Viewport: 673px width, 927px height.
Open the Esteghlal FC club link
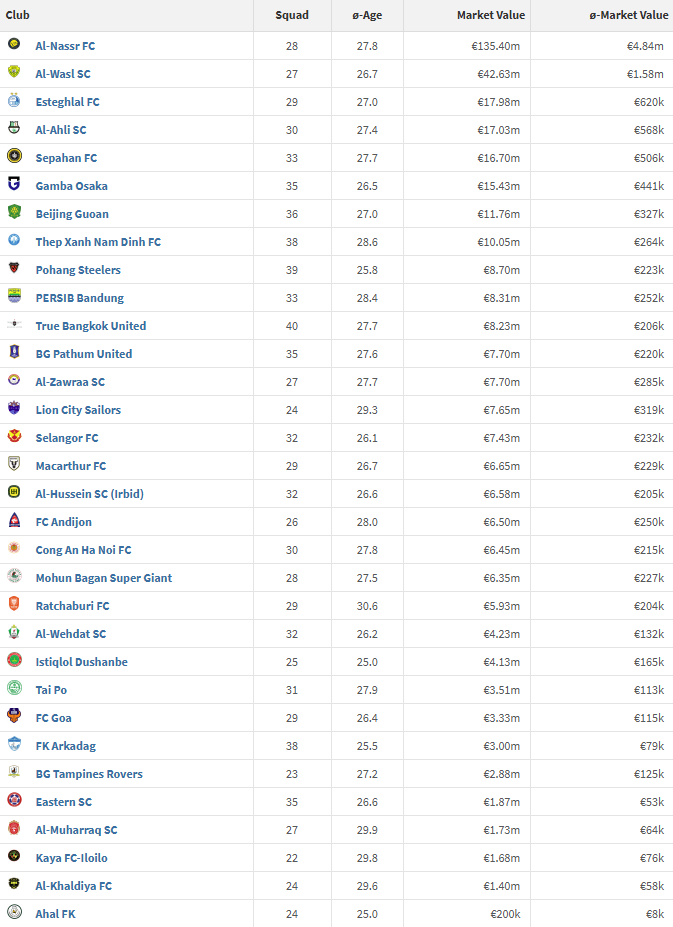click(x=67, y=102)
